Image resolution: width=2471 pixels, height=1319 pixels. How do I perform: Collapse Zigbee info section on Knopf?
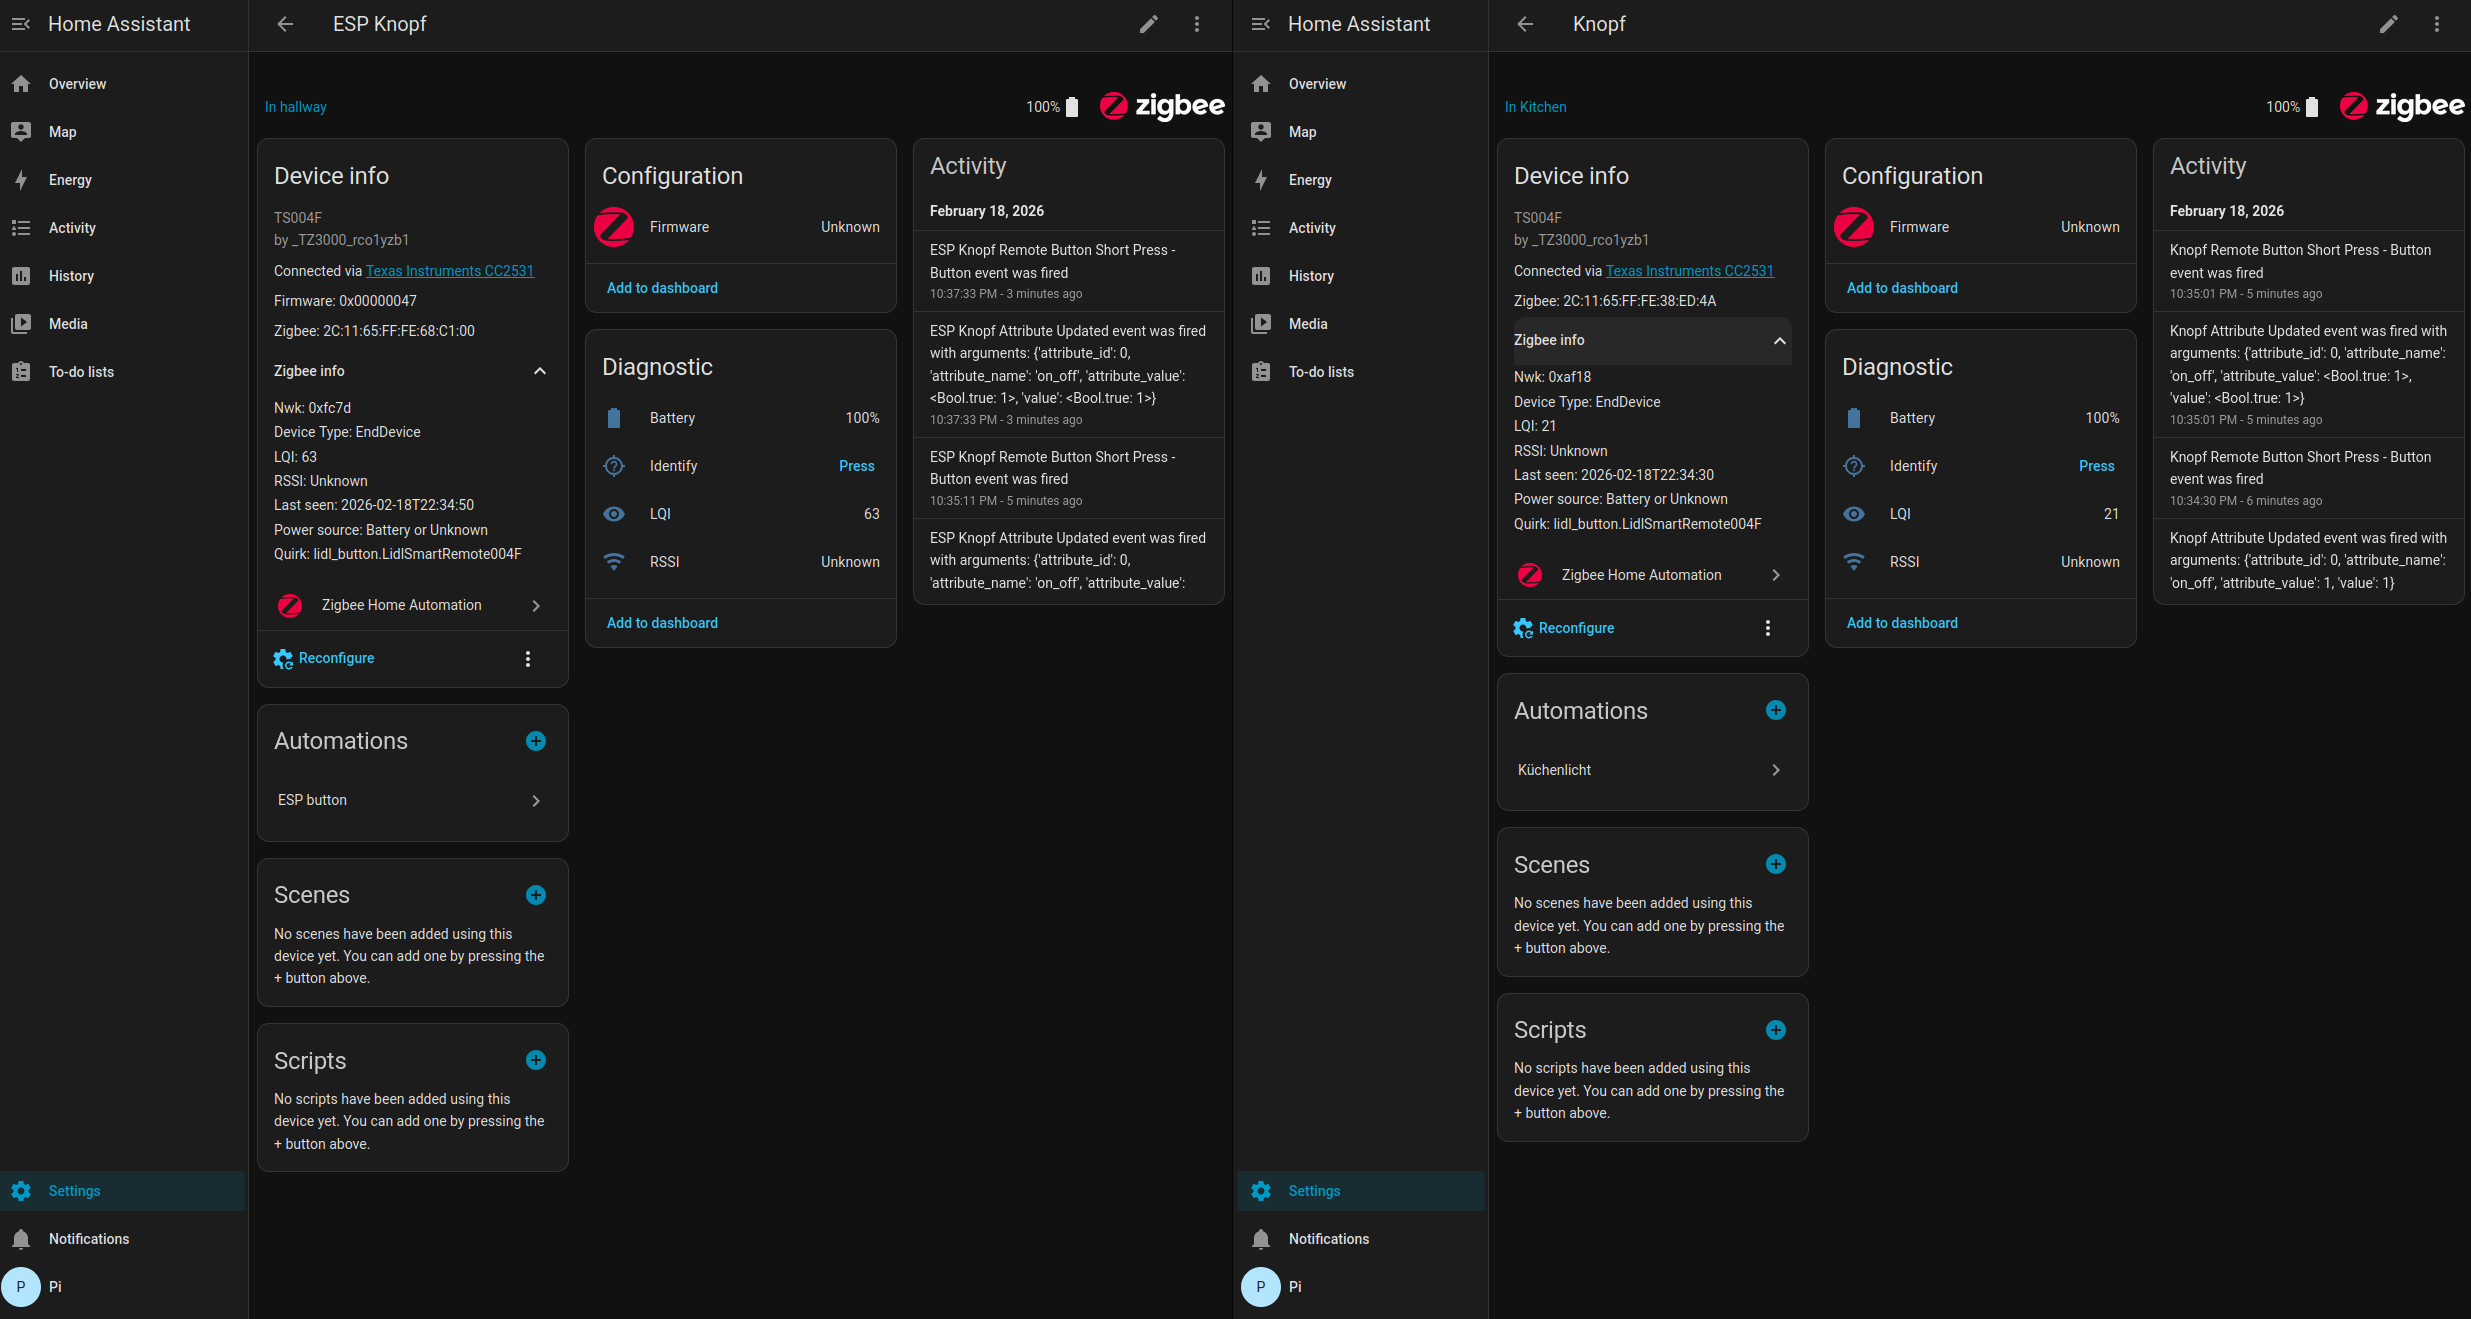pyautogui.click(x=1779, y=341)
